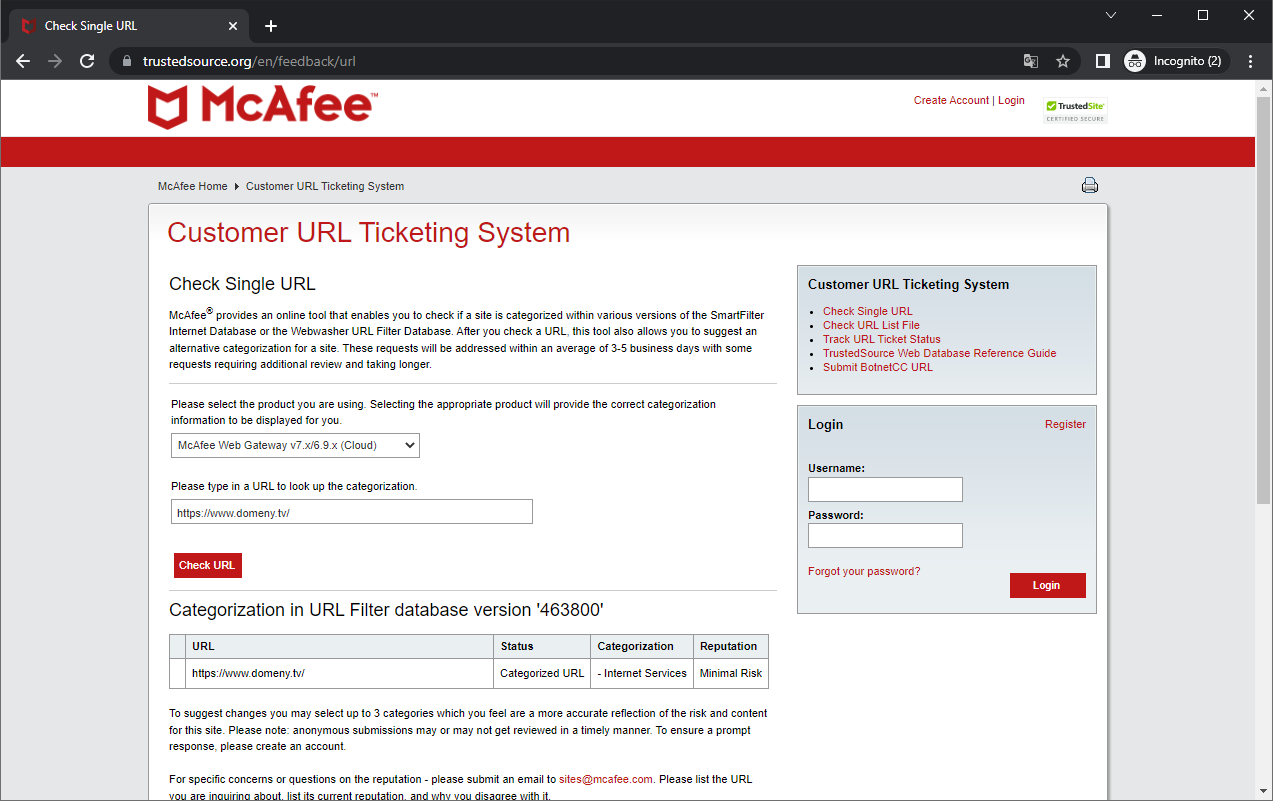Click the Username input field
The height and width of the screenshot is (801, 1273).
[885, 489]
